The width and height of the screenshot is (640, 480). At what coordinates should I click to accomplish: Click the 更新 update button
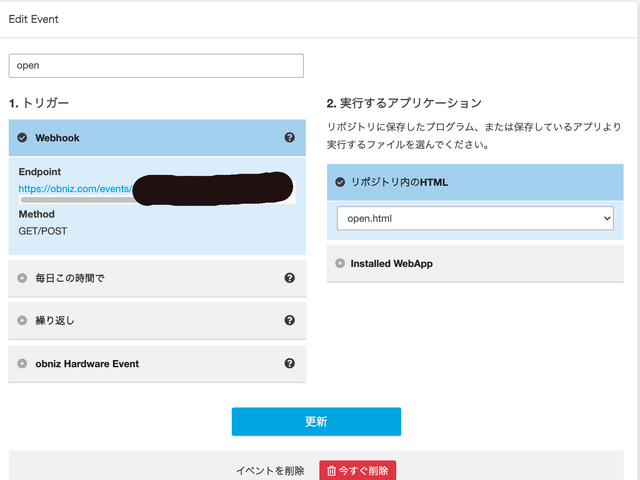pos(316,422)
